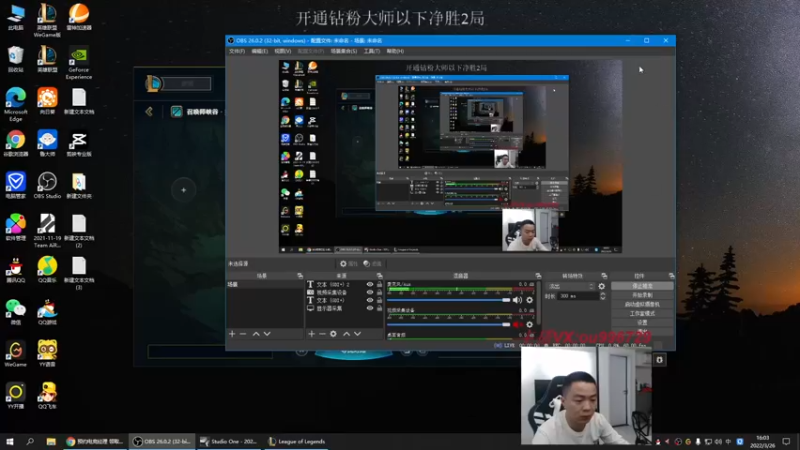Open 腾讯QQ desktop icon
800x450 pixels.
pyautogui.click(x=16, y=269)
